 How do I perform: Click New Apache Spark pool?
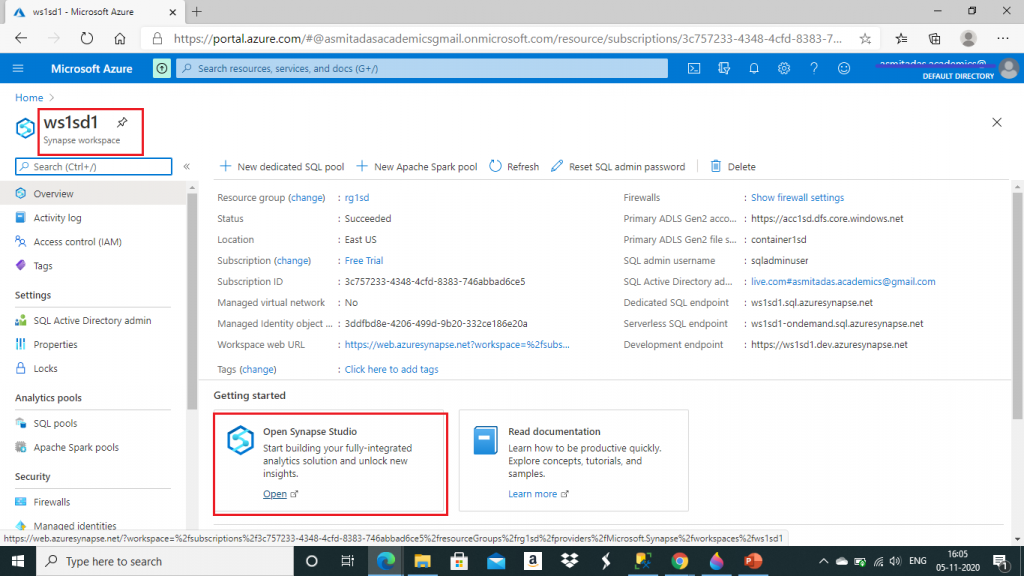[x=417, y=167]
